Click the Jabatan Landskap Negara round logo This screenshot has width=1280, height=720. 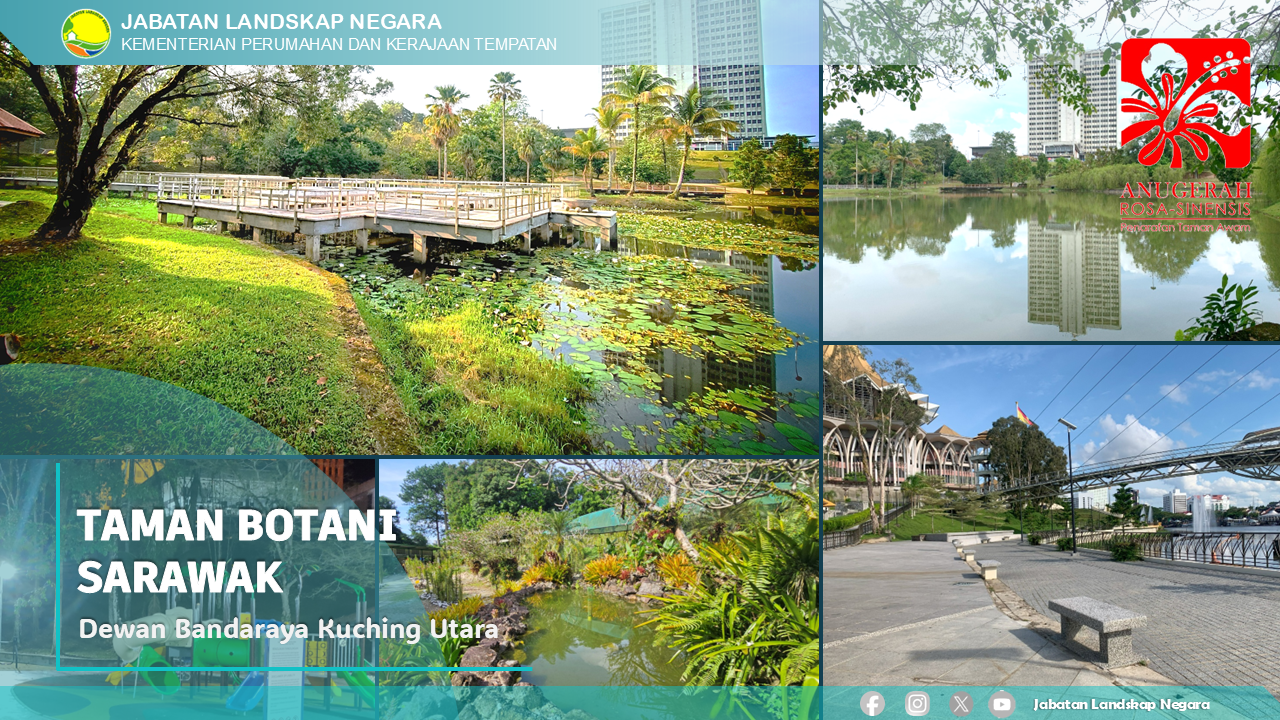[x=86, y=33]
